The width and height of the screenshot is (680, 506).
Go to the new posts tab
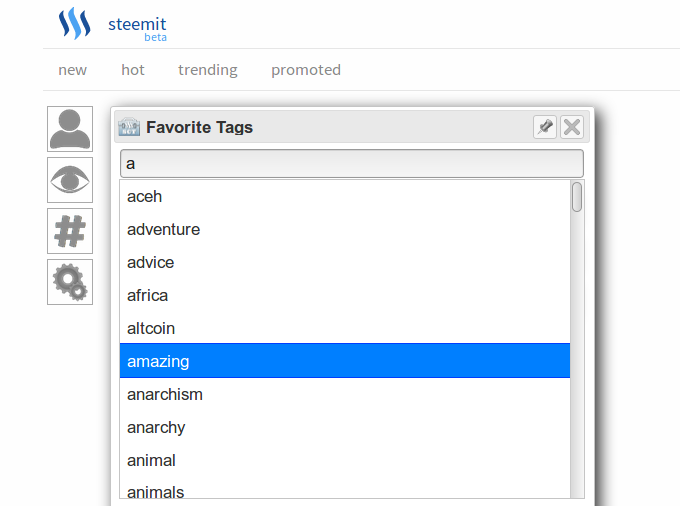tap(72, 70)
